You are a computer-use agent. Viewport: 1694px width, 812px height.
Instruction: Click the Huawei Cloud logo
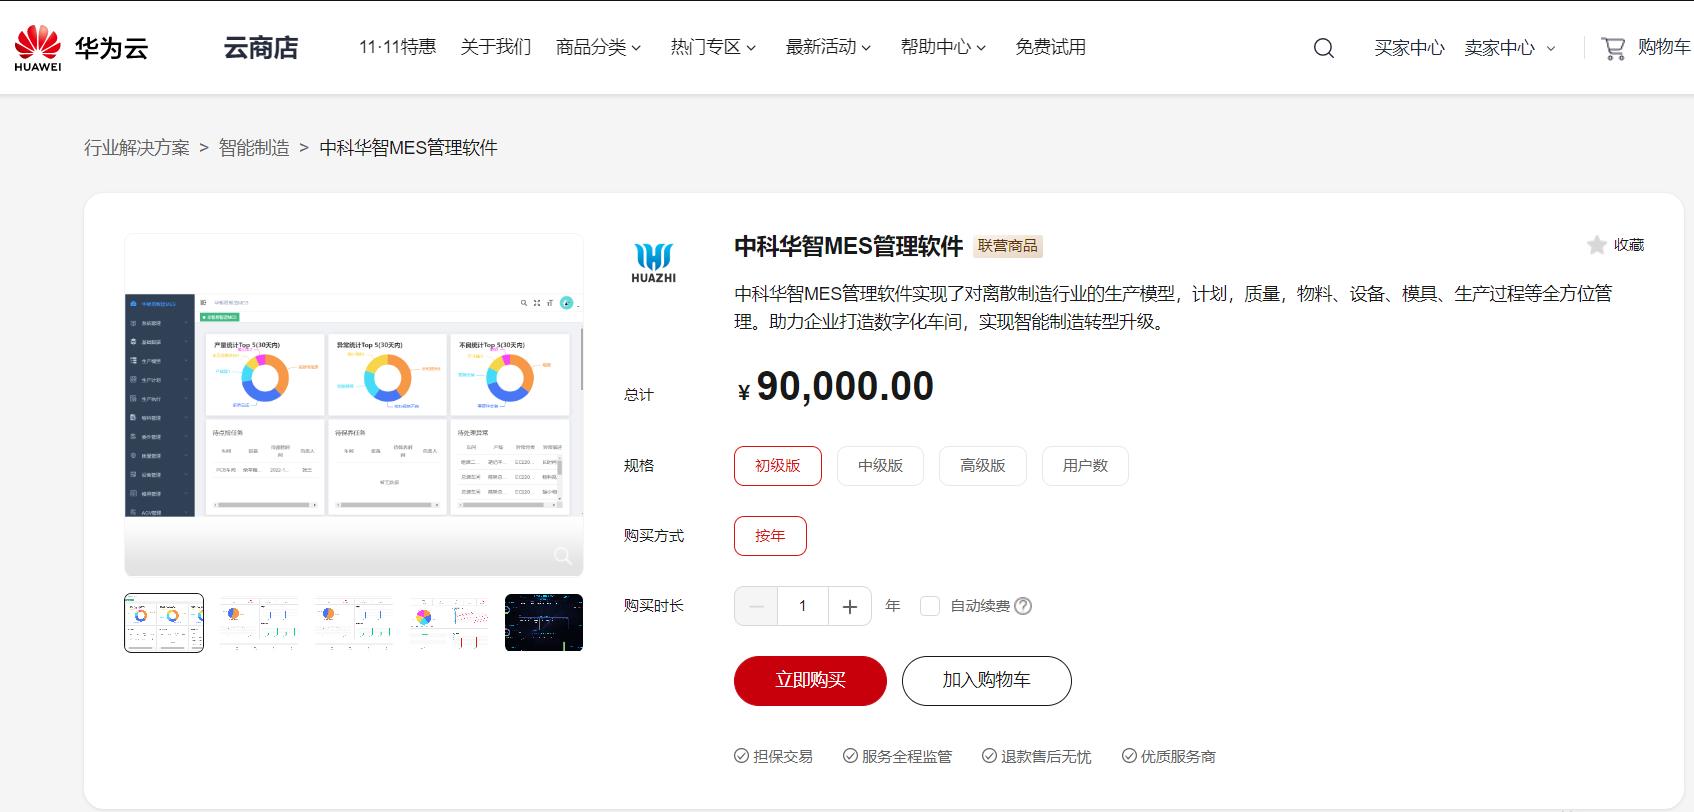80,48
